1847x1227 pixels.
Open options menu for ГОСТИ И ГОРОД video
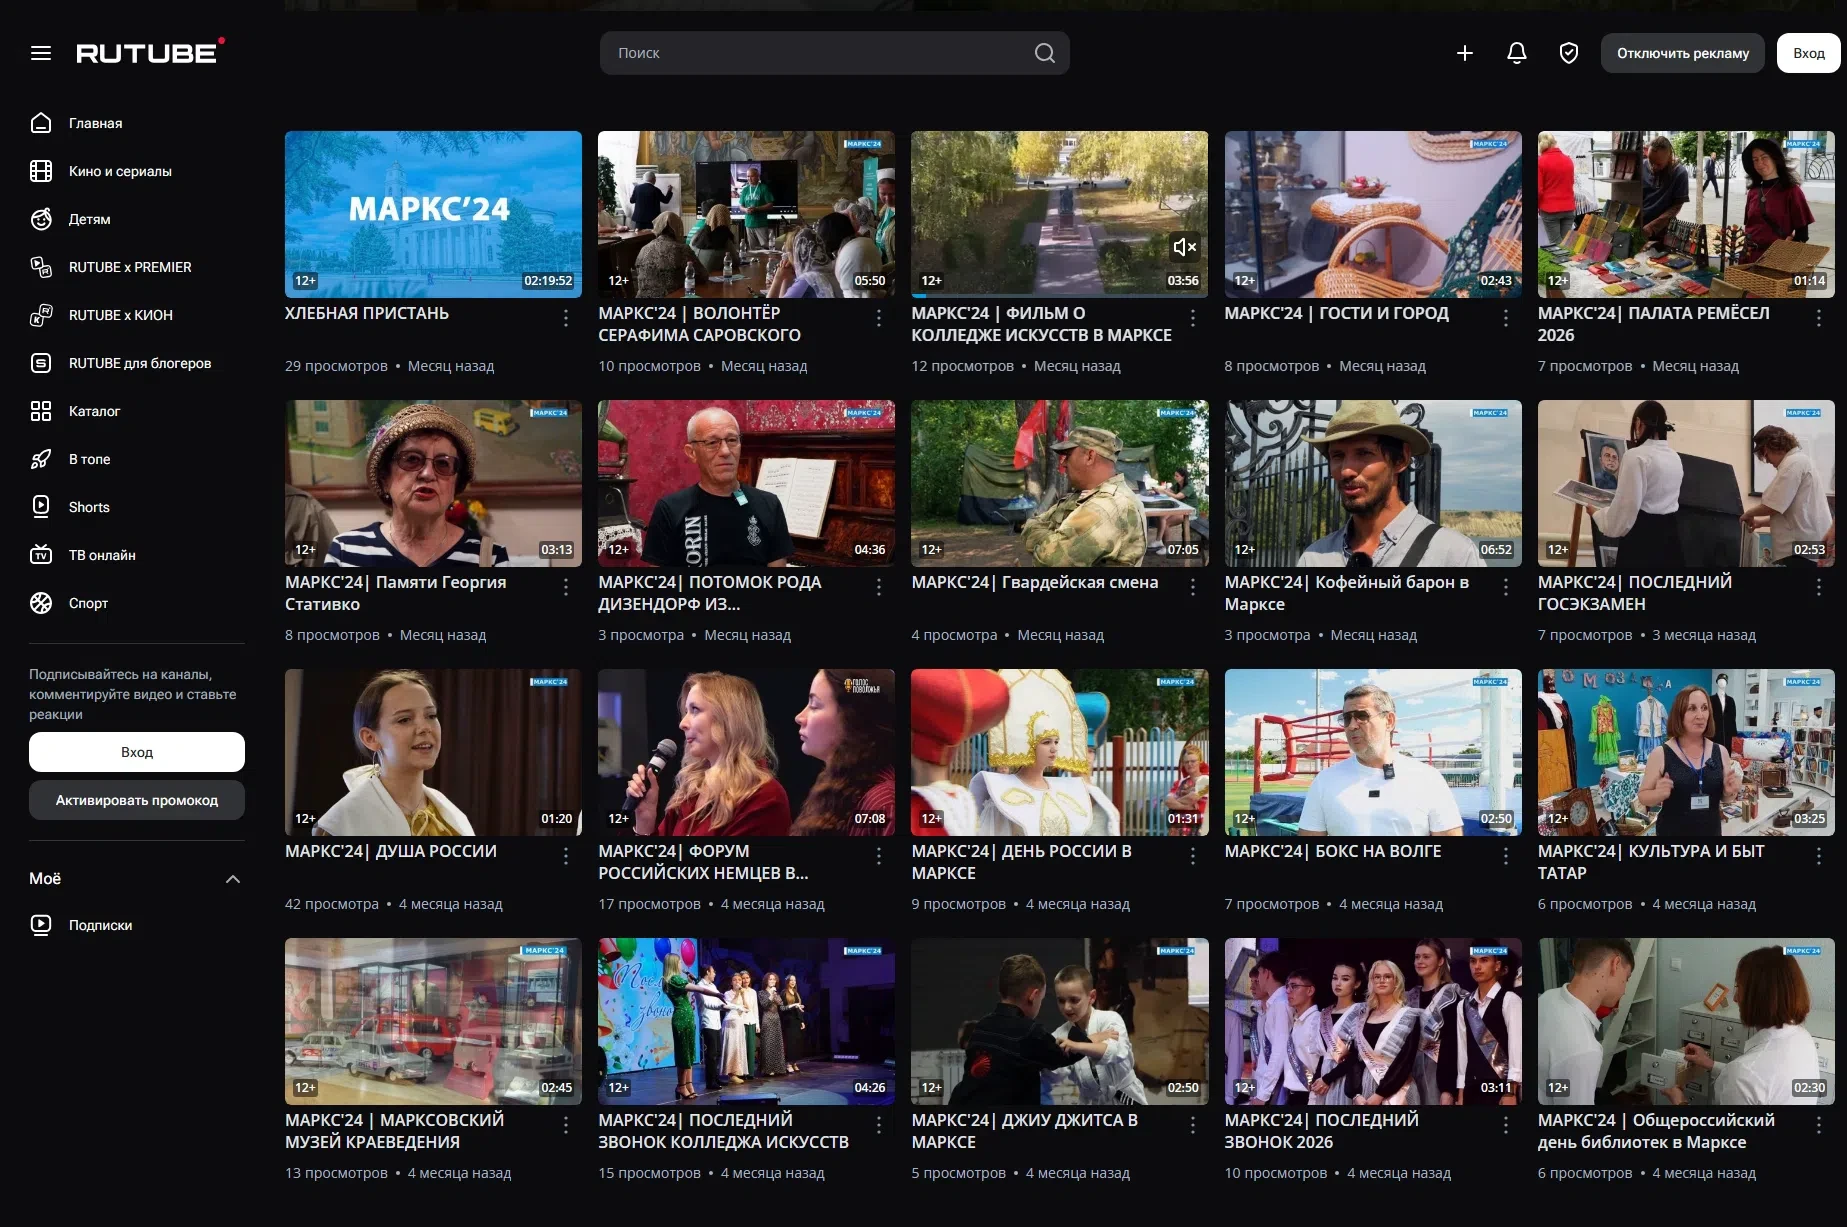click(x=1506, y=318)
